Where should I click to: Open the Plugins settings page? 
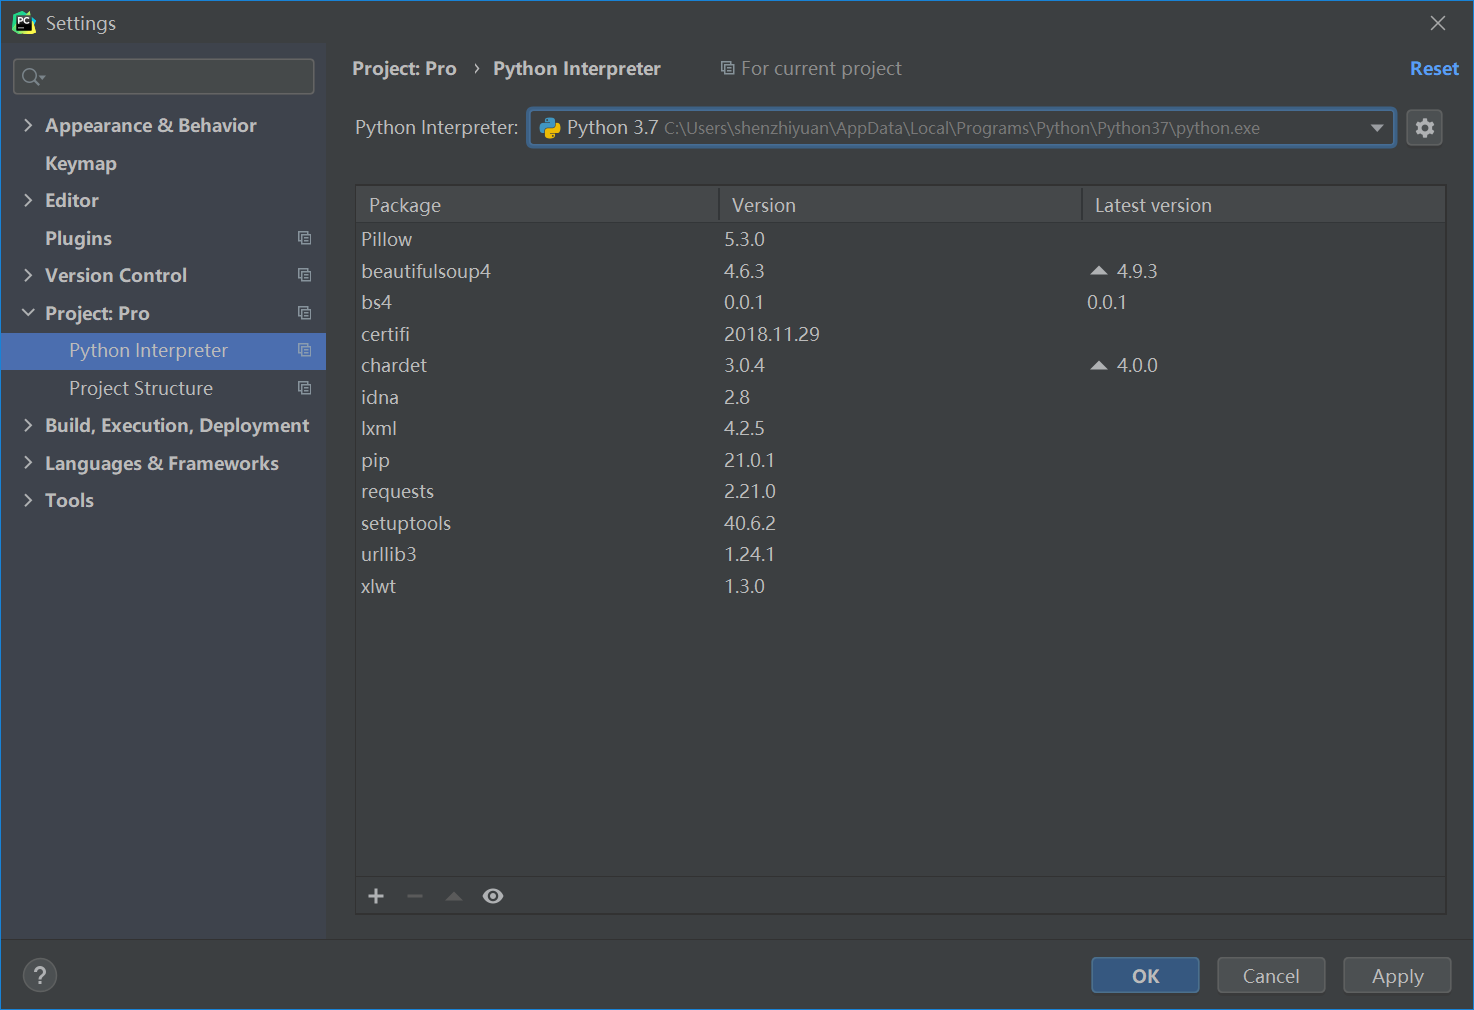[78, 238]
